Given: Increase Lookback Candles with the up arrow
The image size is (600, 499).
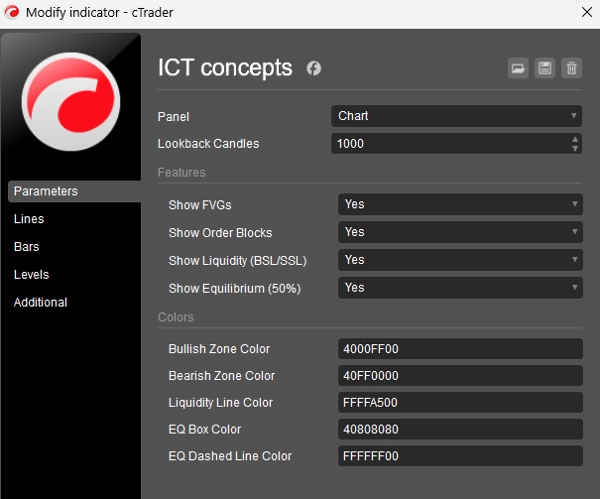Looking at the screenshot, I should pyautogui.click(x=575, y=139).
